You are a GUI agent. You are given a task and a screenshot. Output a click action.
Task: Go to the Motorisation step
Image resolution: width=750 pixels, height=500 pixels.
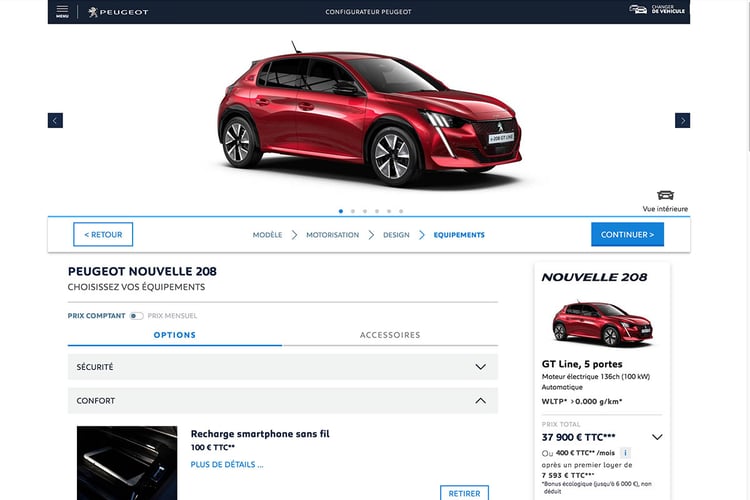click(332, 235)
